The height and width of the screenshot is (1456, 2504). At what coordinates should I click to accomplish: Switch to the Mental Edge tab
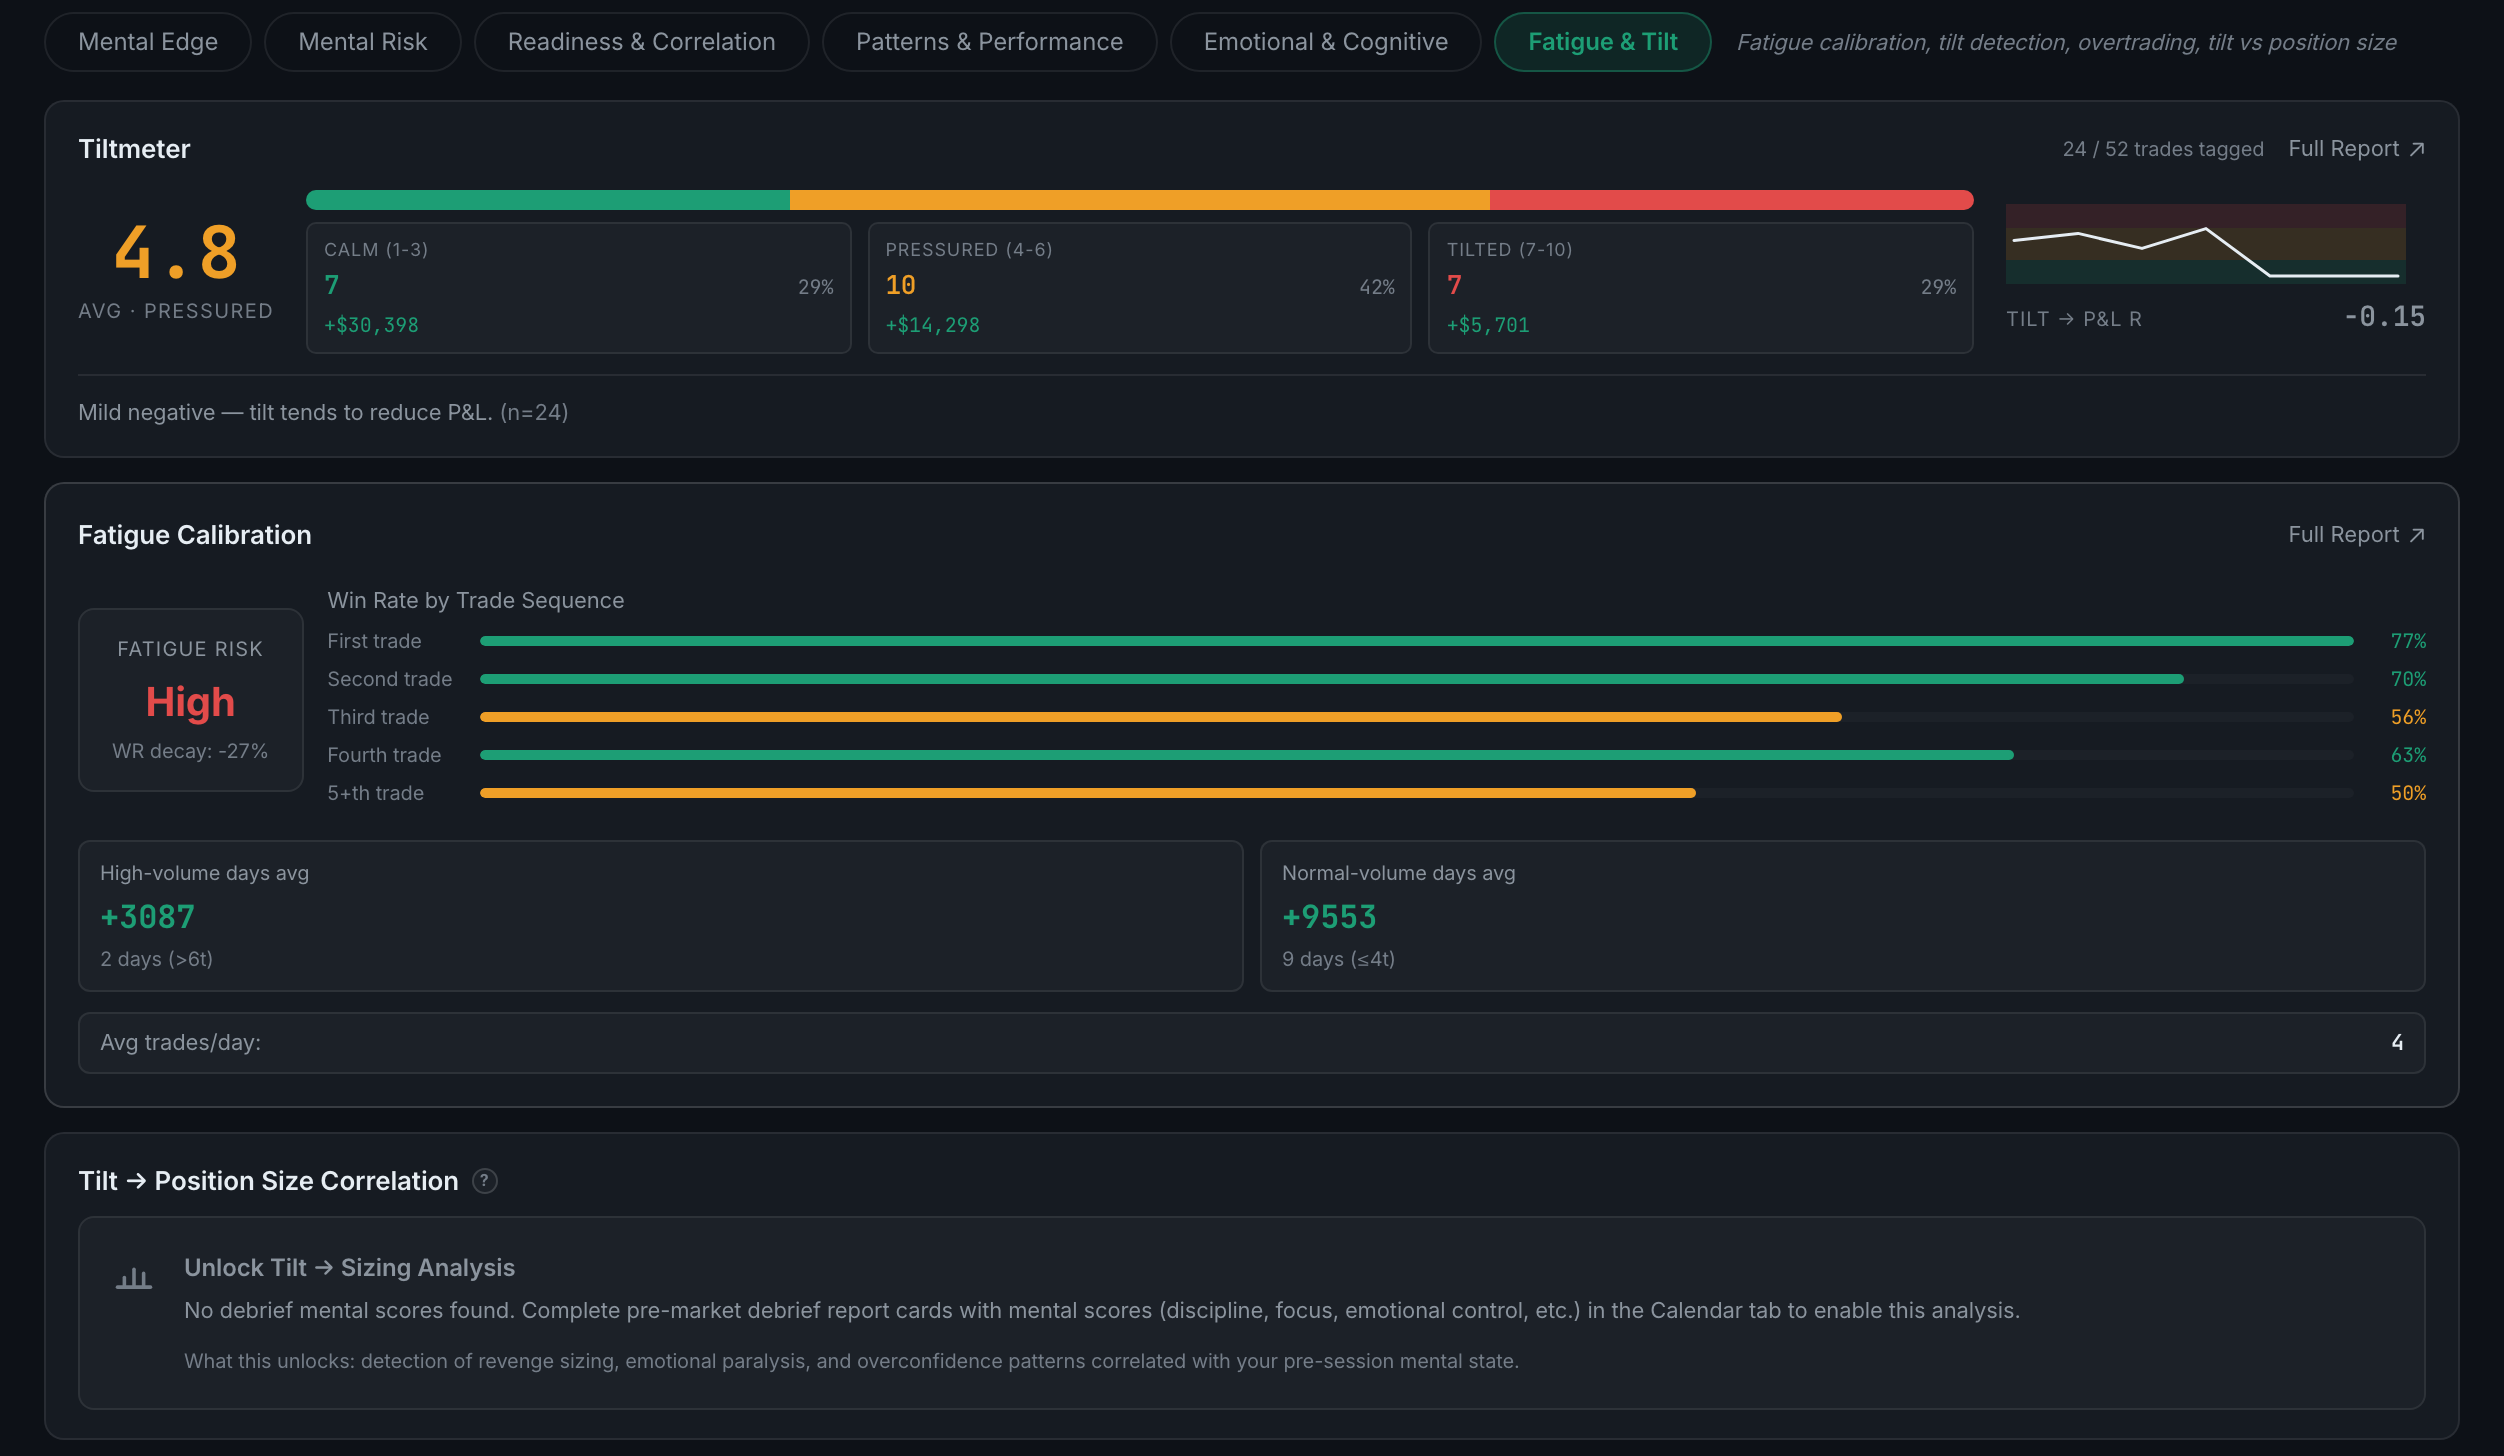pos(148,42)
